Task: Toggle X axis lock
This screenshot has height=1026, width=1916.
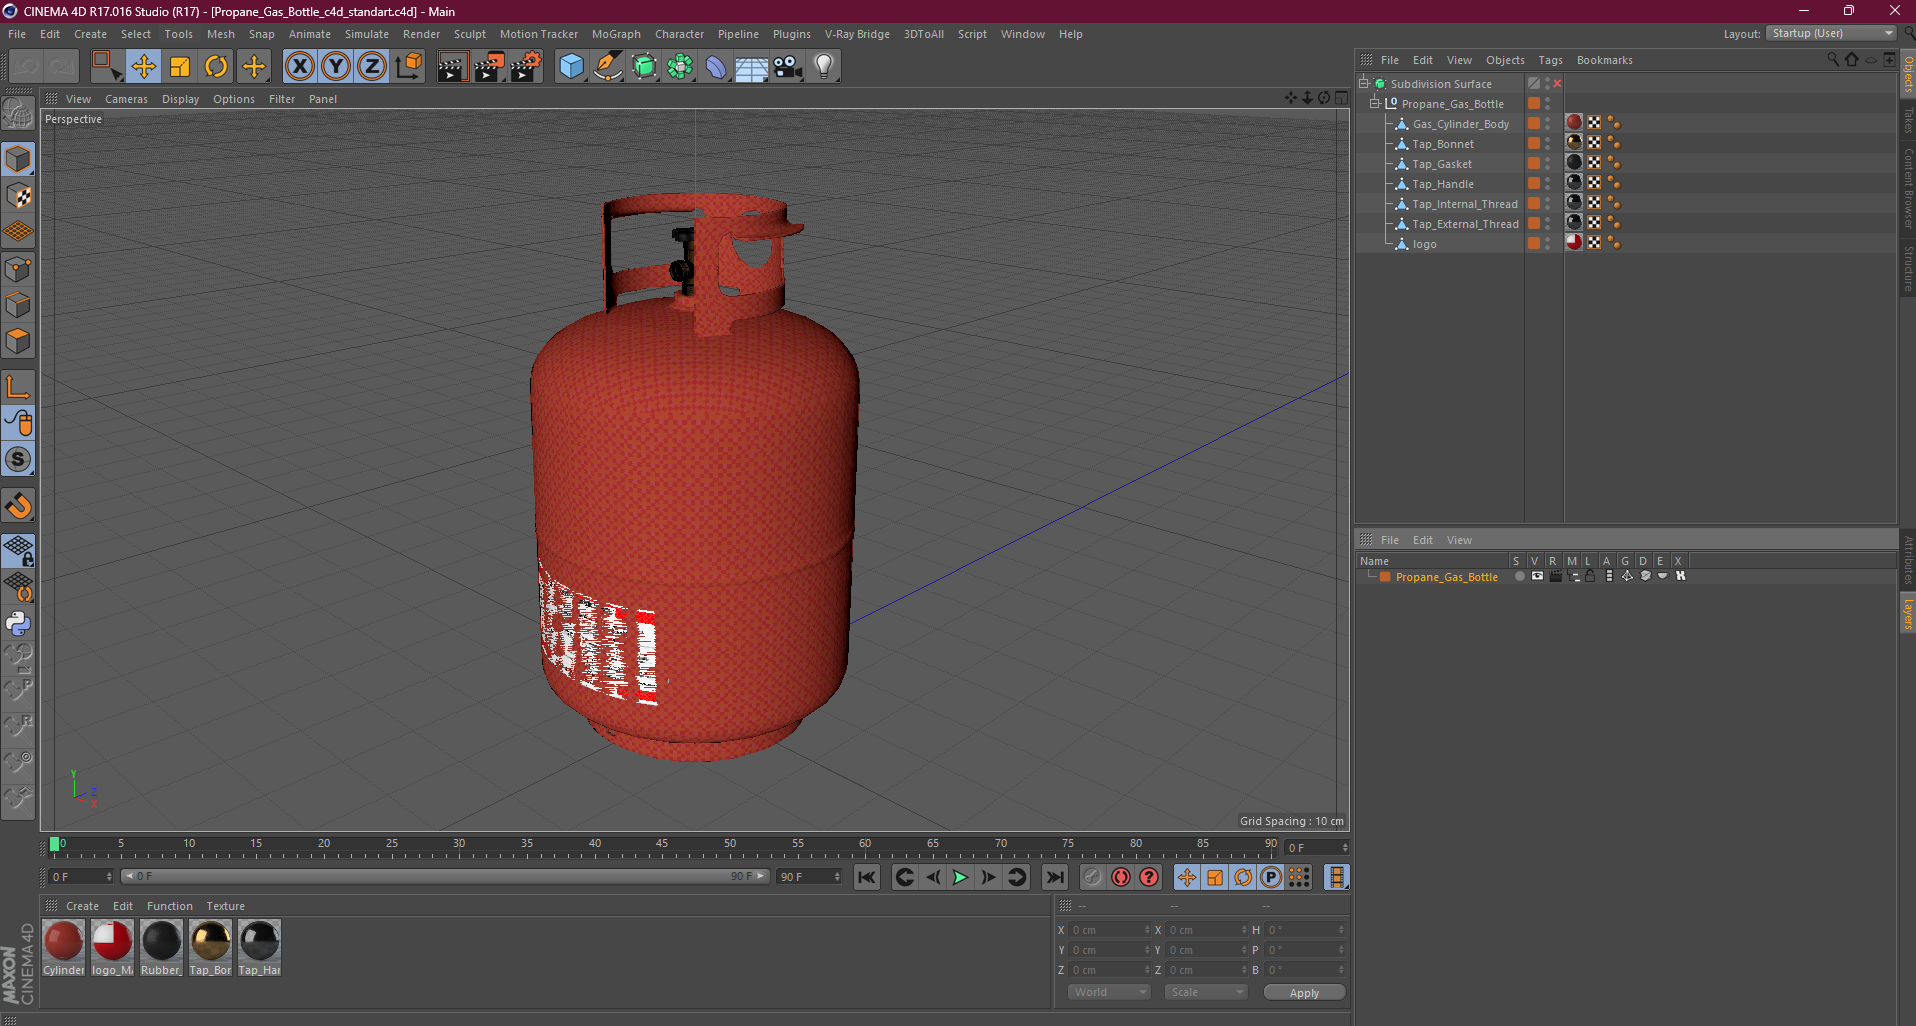Action: point(299,67)
